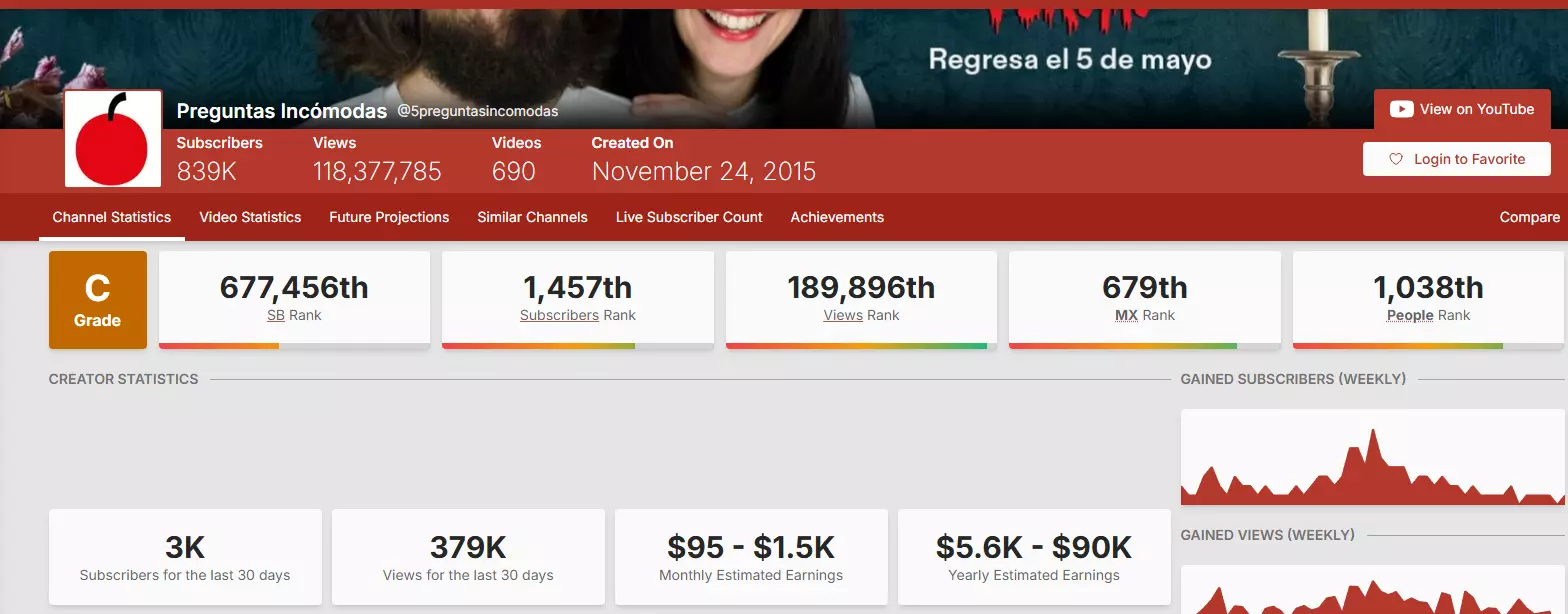Click the weekly gained subscribers chart
Viewport: 1568px width, 614px height.
(1373, 457)
